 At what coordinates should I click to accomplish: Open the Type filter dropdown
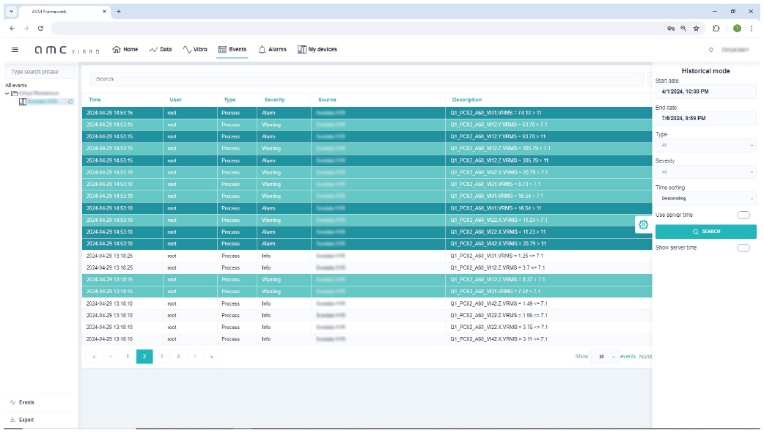pyautogui.click(x=705, y=145)
